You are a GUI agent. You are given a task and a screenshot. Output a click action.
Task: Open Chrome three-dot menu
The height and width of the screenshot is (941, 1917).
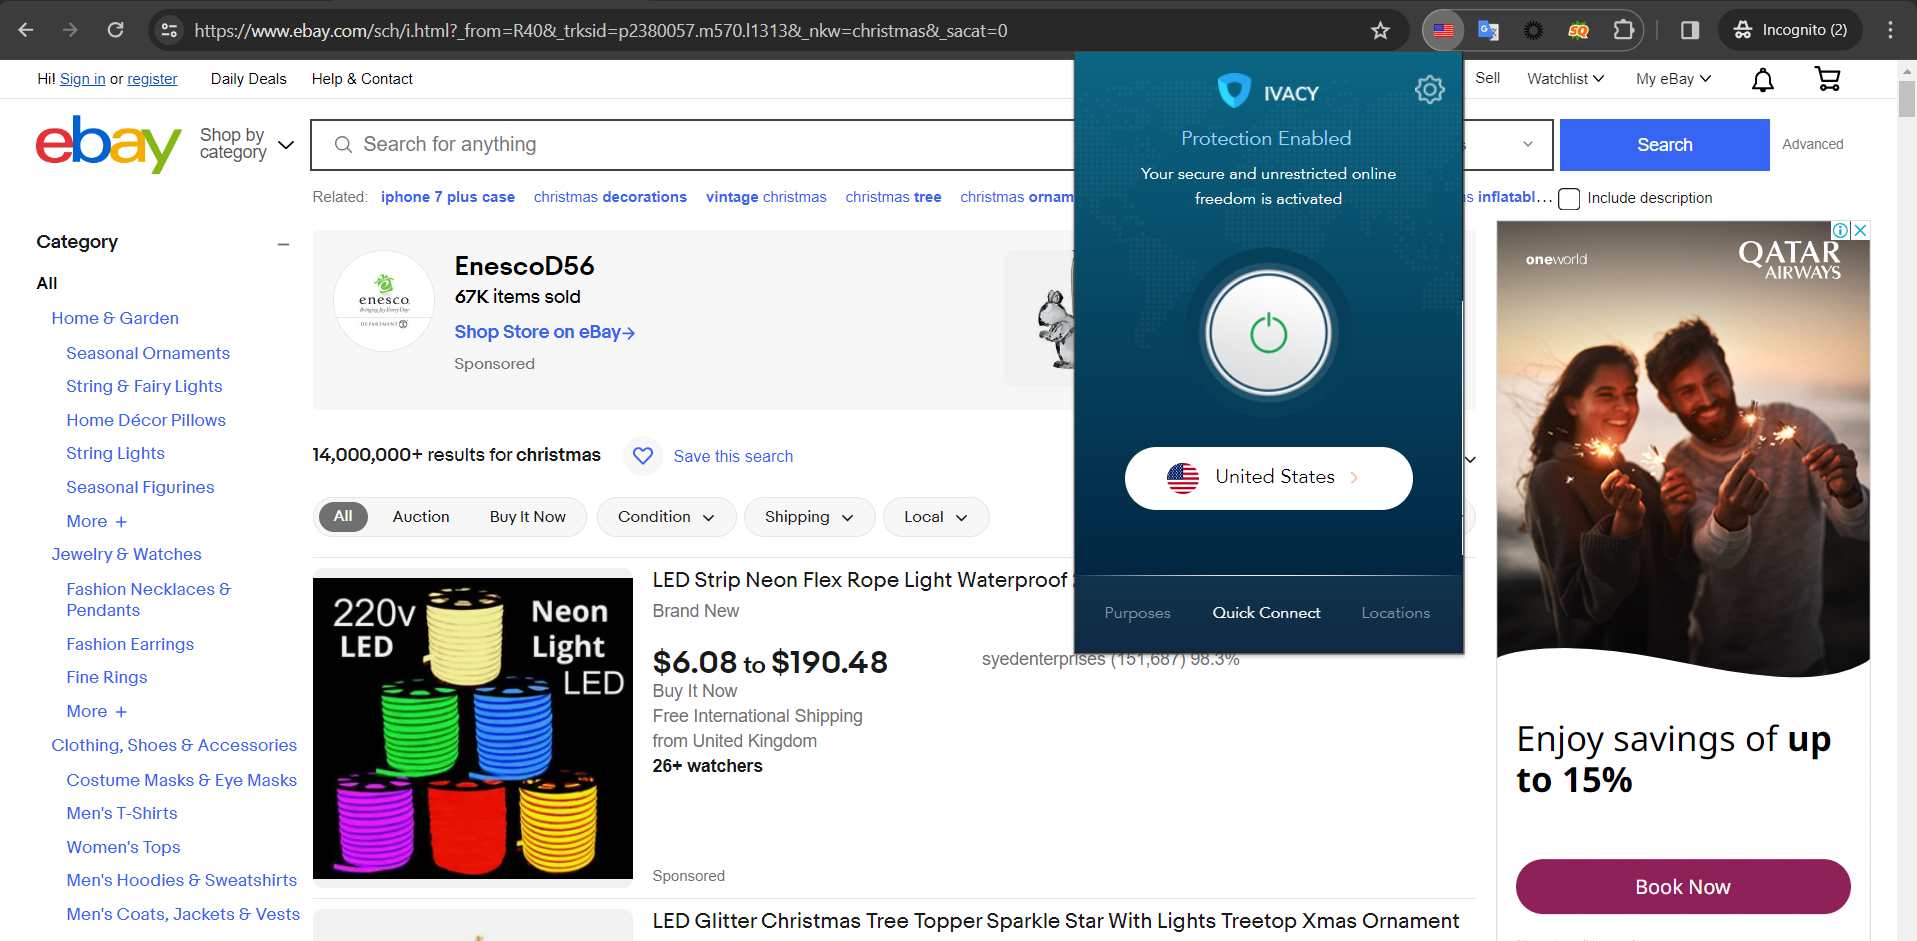pos(1890,30)
